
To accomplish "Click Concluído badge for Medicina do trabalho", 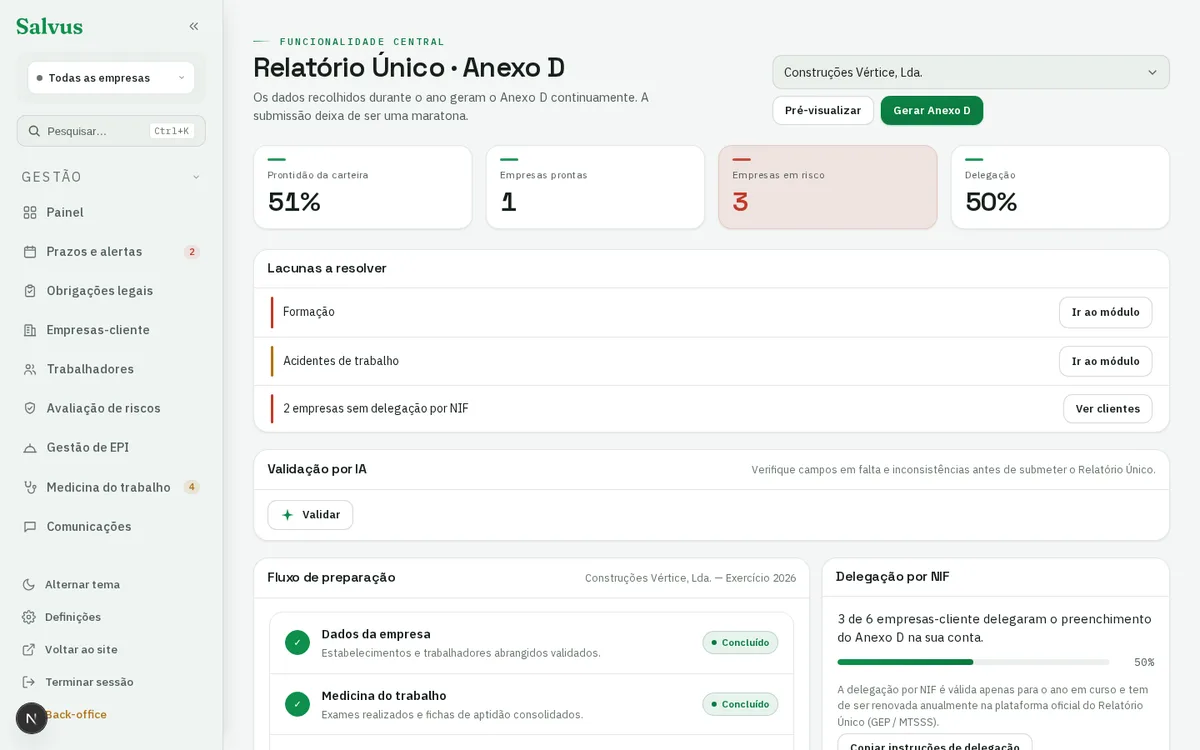I will click(740, 704).
